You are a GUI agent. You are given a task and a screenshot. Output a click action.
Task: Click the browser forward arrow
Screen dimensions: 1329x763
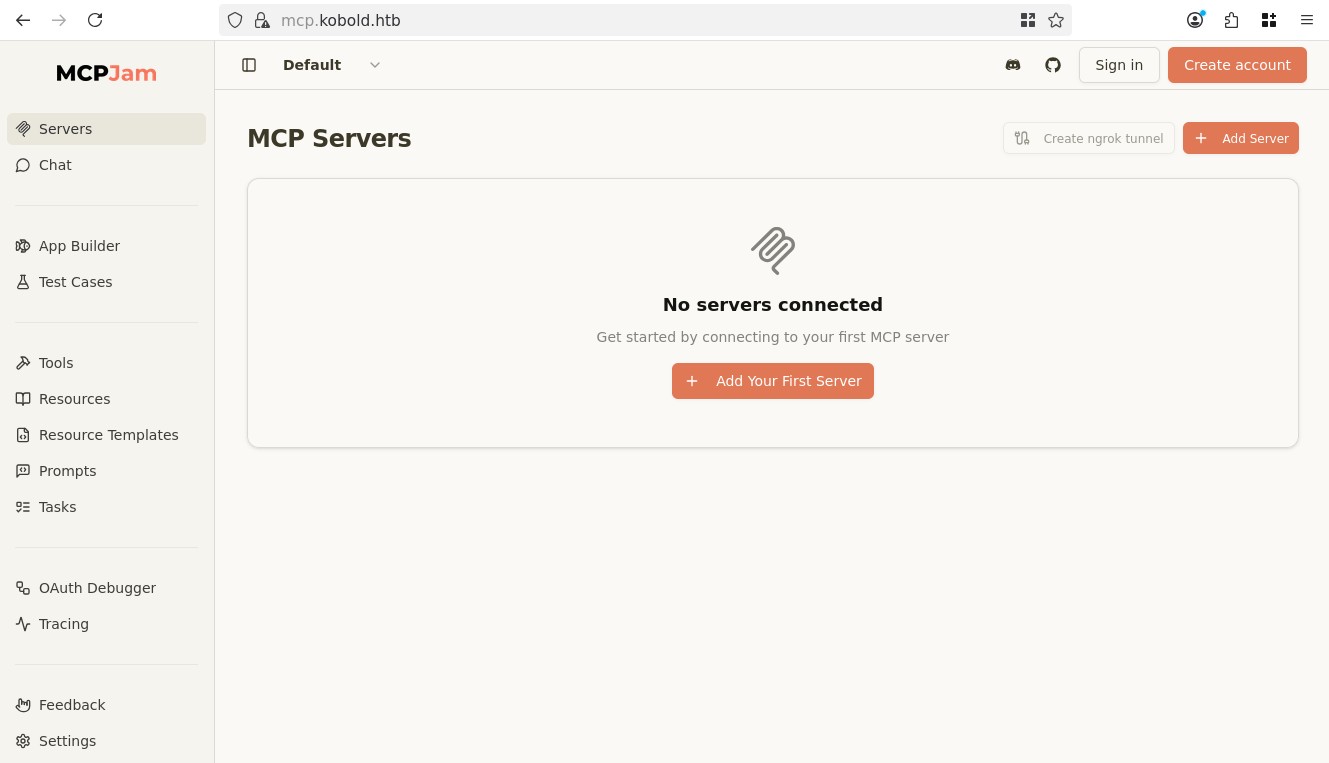click(59, 20)
